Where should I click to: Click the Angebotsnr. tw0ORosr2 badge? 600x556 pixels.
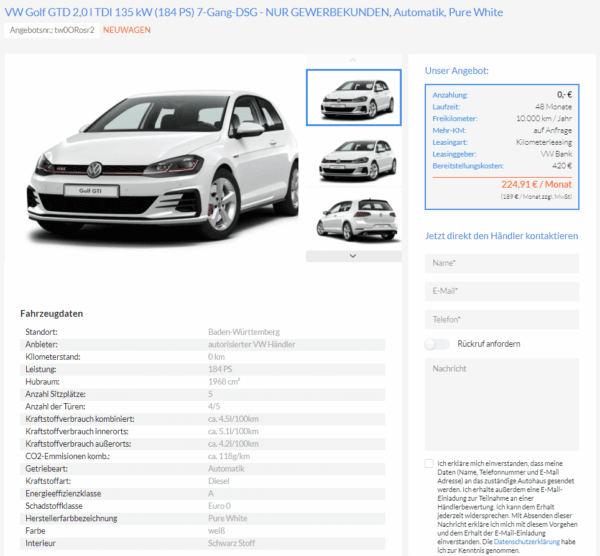coord(52,30)
